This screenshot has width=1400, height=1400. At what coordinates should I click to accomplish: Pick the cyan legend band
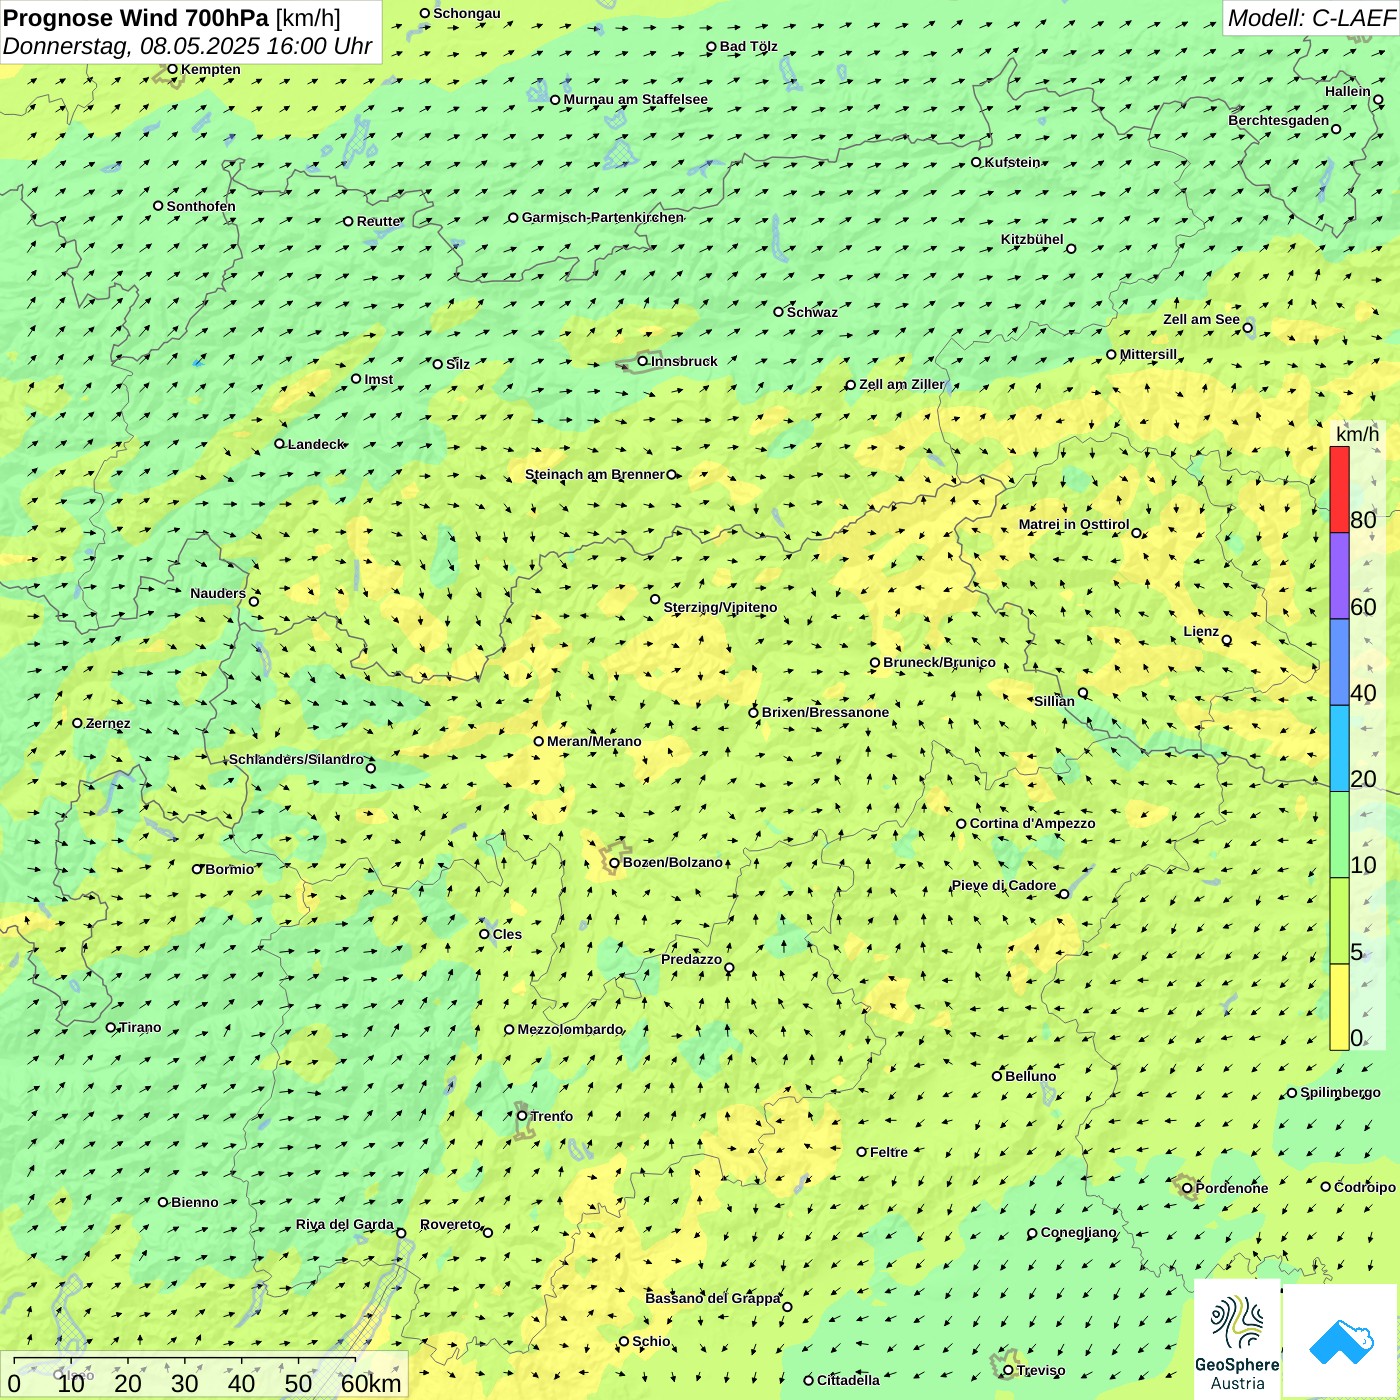(1339, 749)
